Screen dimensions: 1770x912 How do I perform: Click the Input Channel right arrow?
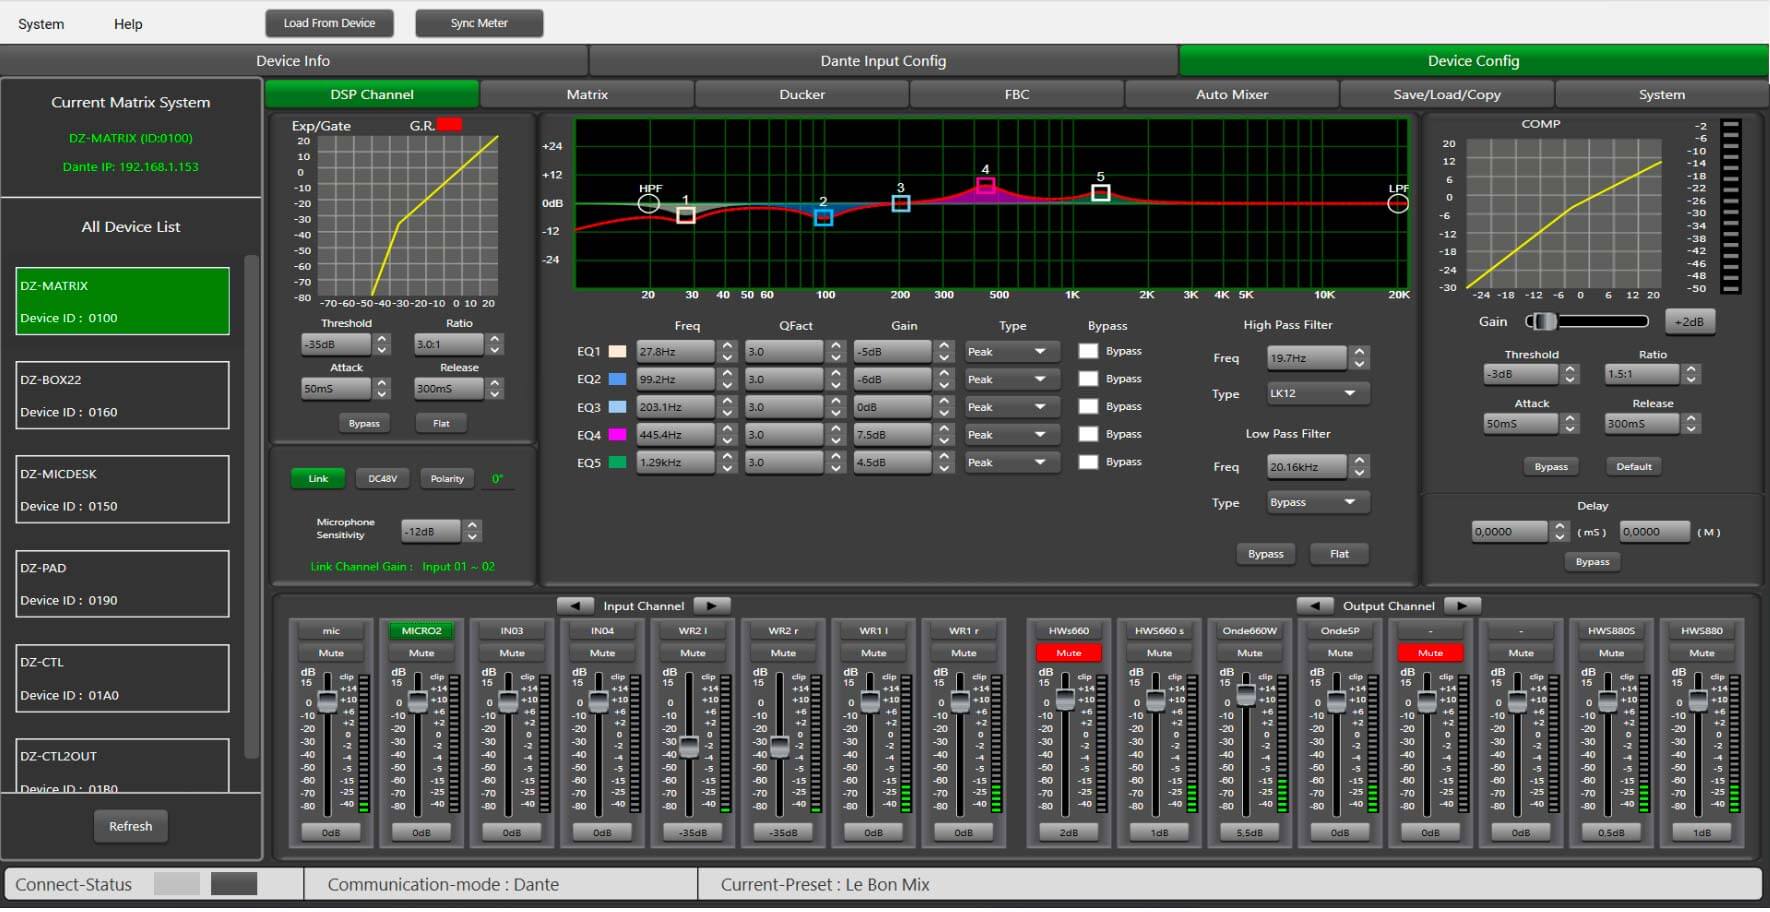tap(711, 606)
